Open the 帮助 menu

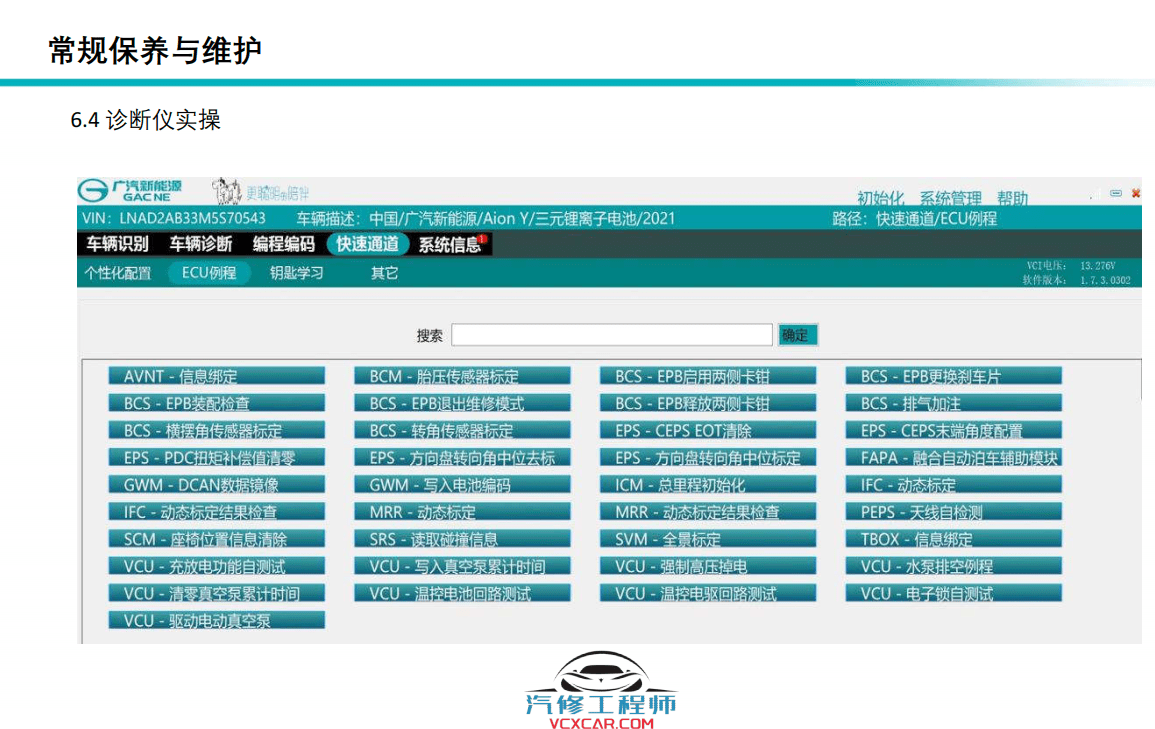[x=1013, y=198]
